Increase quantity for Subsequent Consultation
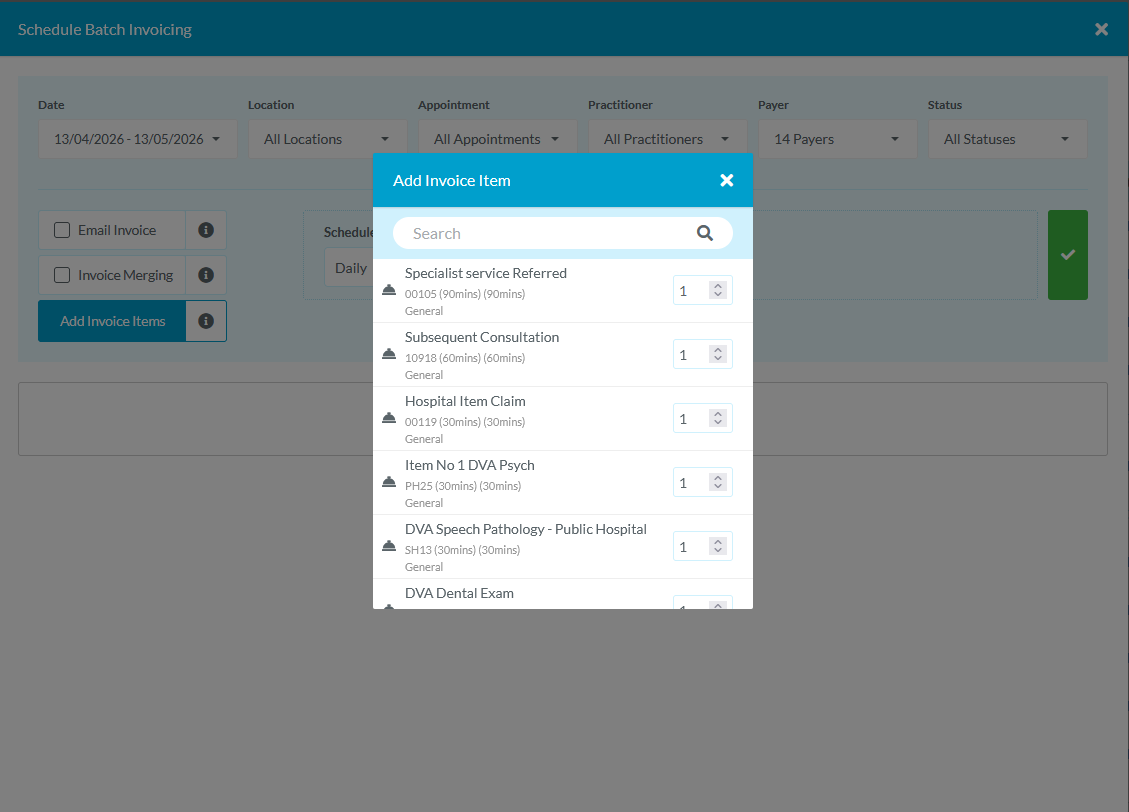Screen dimensions: 1129x812 click(718, 350)
